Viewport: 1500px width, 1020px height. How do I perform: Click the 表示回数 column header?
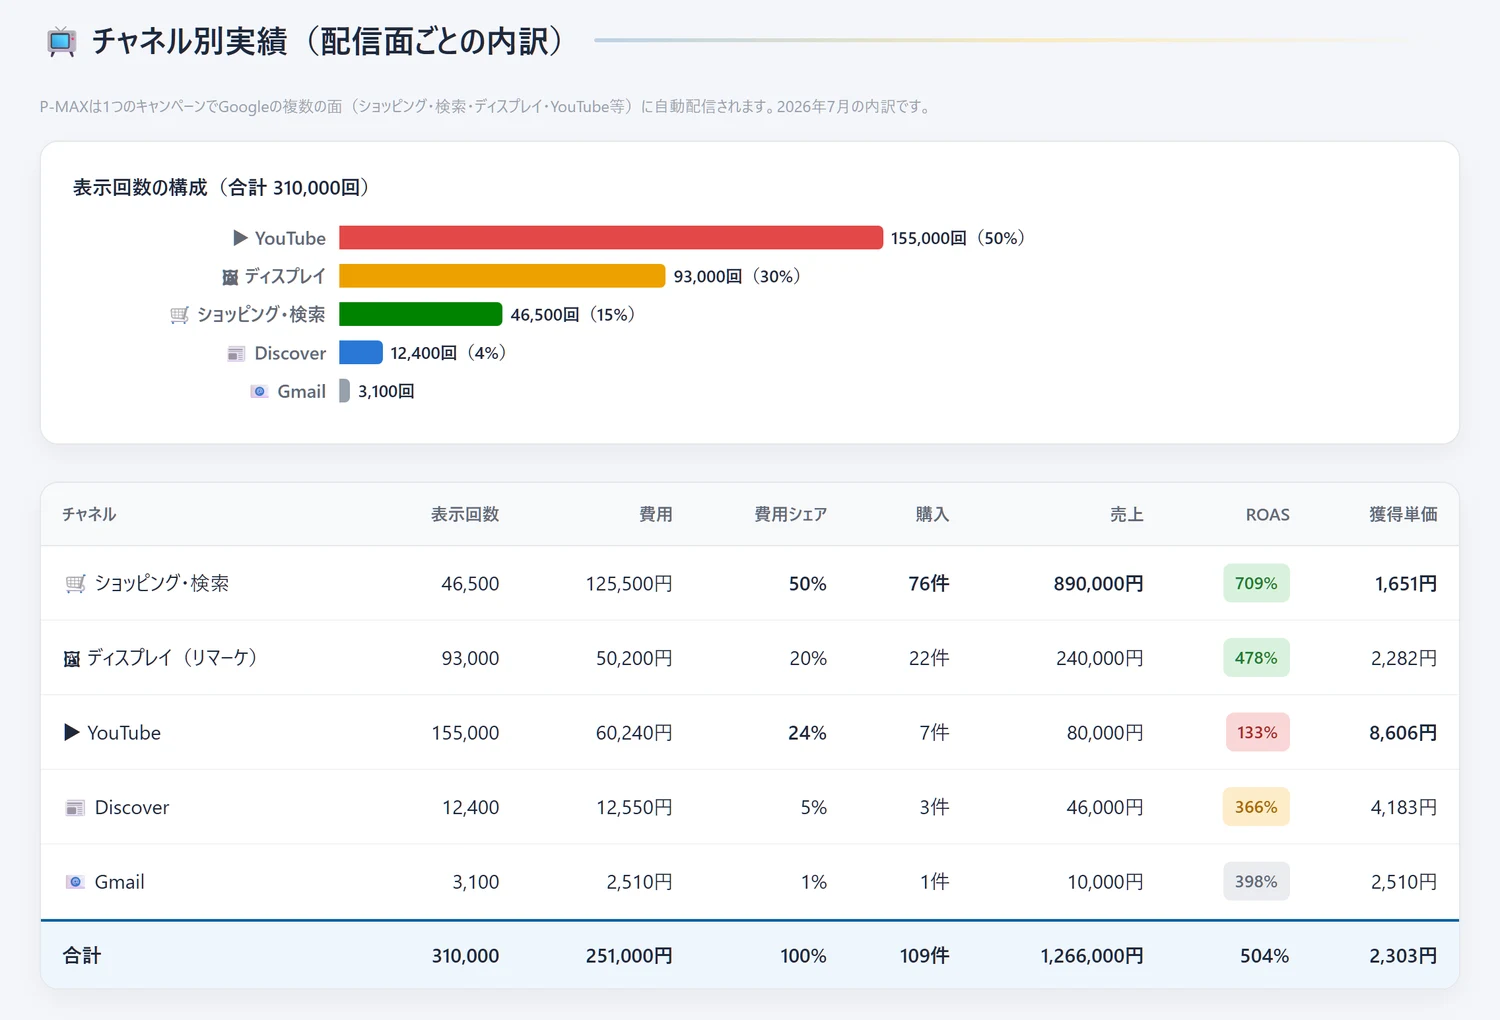click(465, 514)
